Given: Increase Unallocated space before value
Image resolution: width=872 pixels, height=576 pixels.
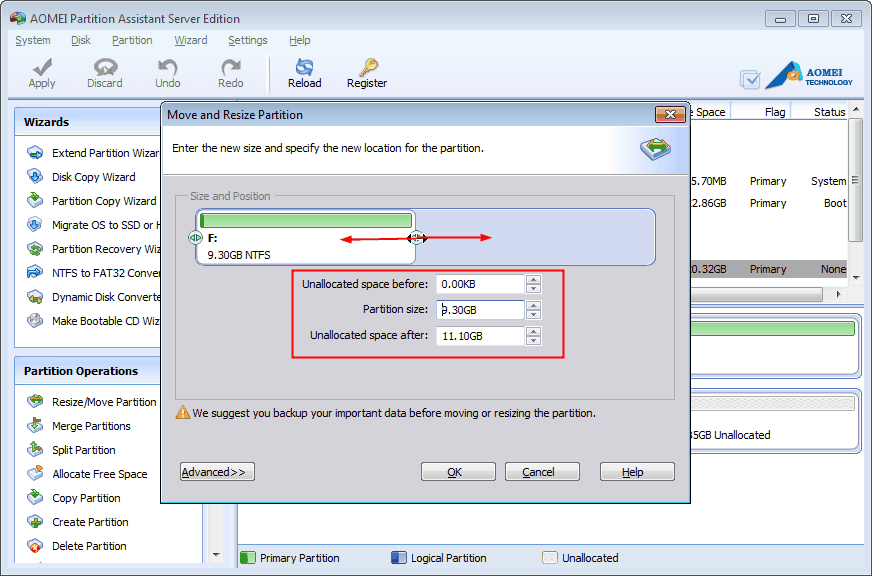Looking at the screenshot, I should 533,280.
